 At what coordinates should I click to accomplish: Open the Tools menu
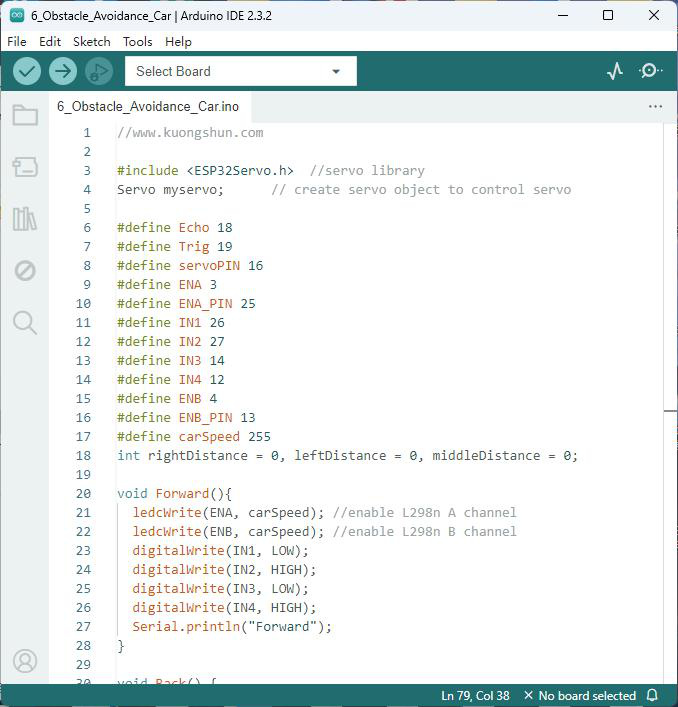click(x=137, y=42)
